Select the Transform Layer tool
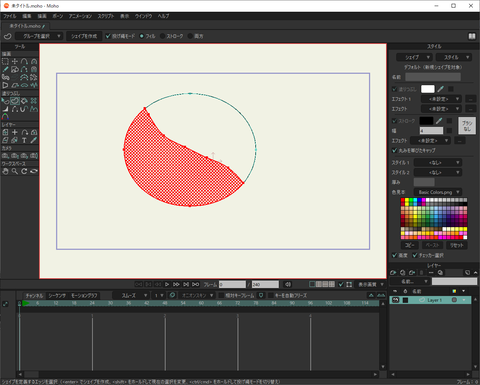The height and width of the screenshot is (385, 480). [x=15, y=132]
